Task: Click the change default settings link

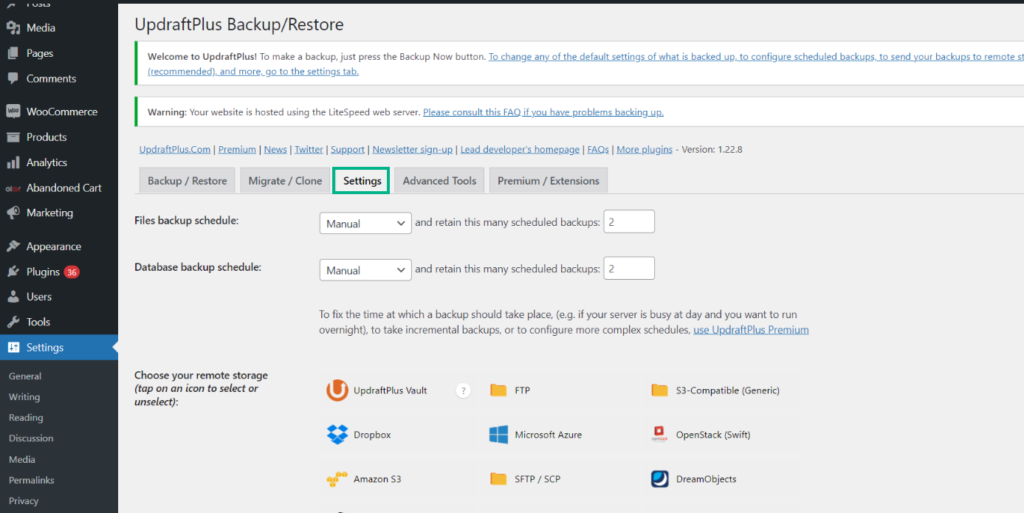Action: (756, 57)
